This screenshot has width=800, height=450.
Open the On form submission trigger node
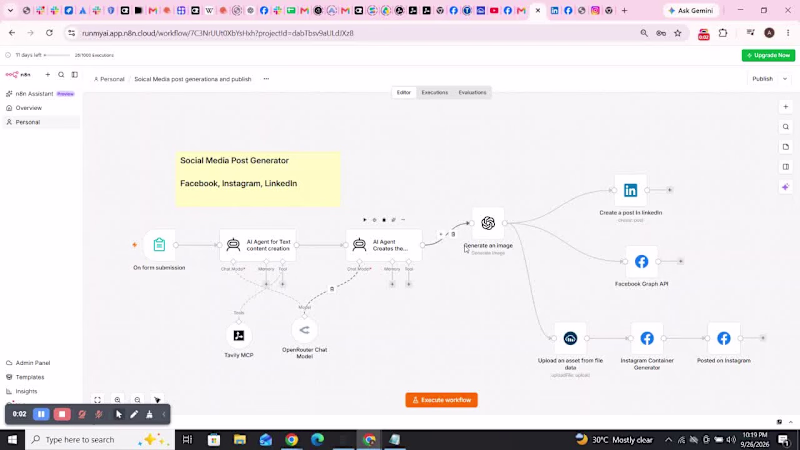coord(159,245)
